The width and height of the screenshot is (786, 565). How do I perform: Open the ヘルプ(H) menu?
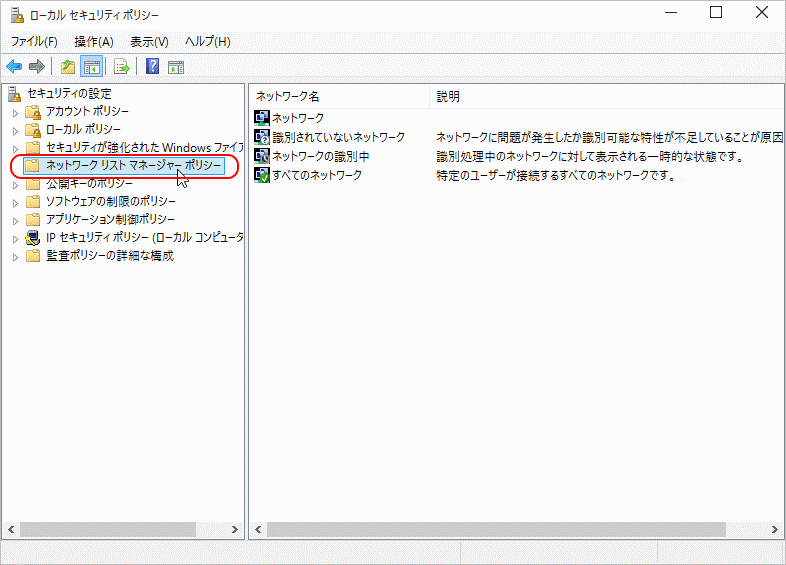(208, 42)
